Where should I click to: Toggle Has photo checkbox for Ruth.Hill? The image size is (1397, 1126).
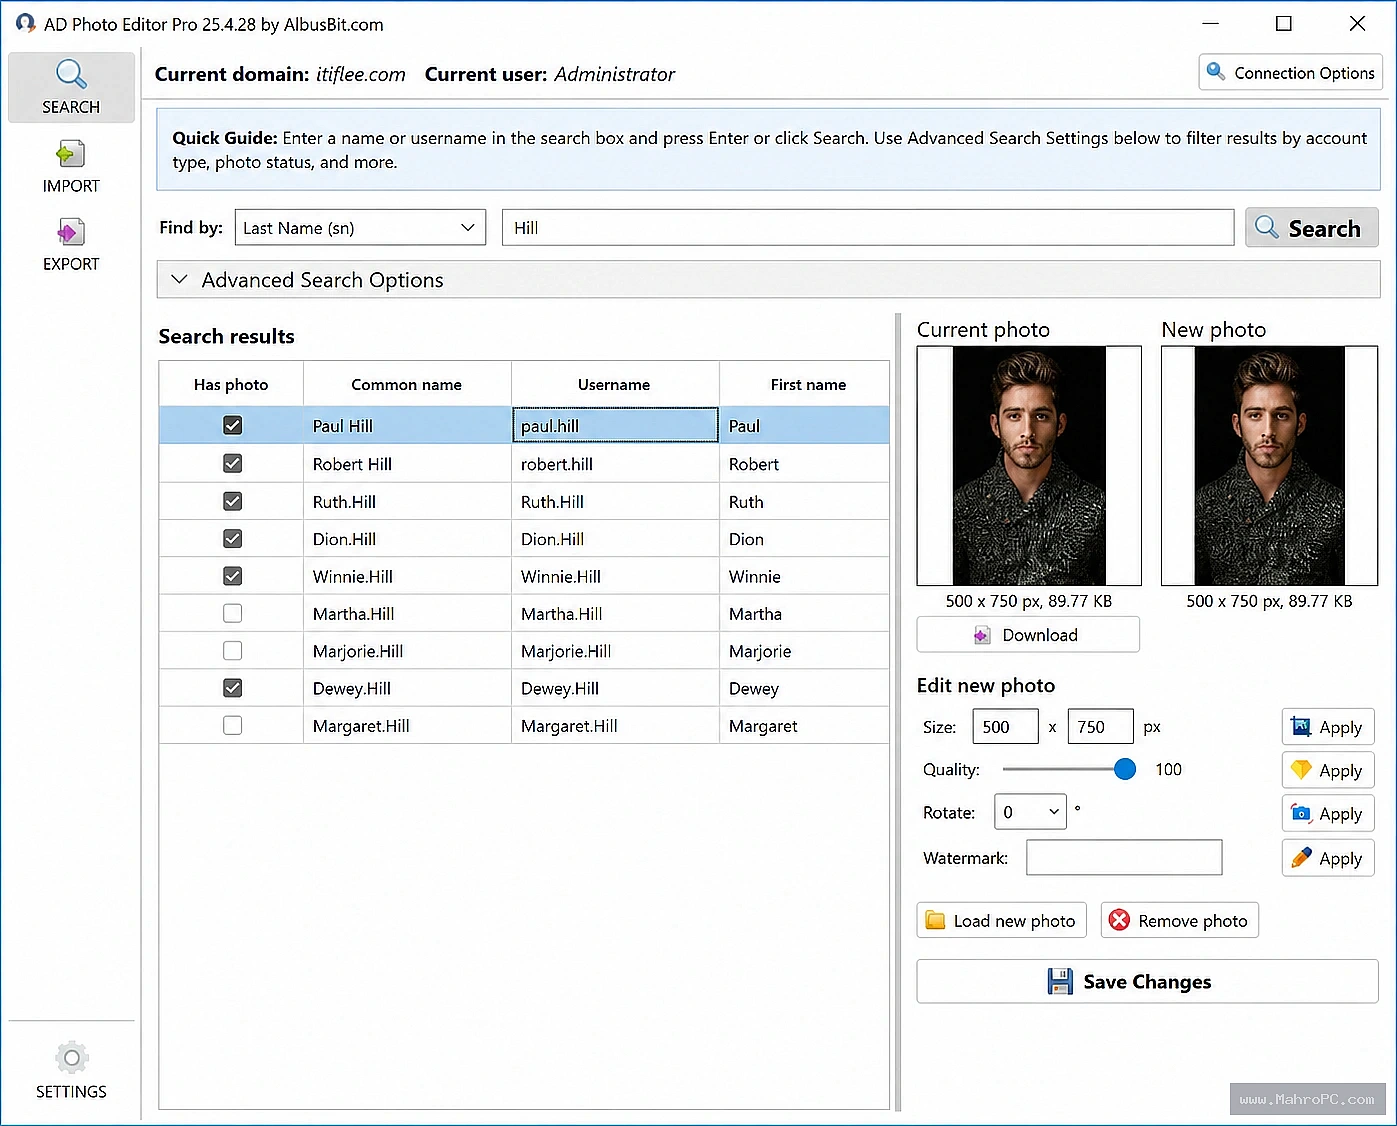tap(232, 501)
